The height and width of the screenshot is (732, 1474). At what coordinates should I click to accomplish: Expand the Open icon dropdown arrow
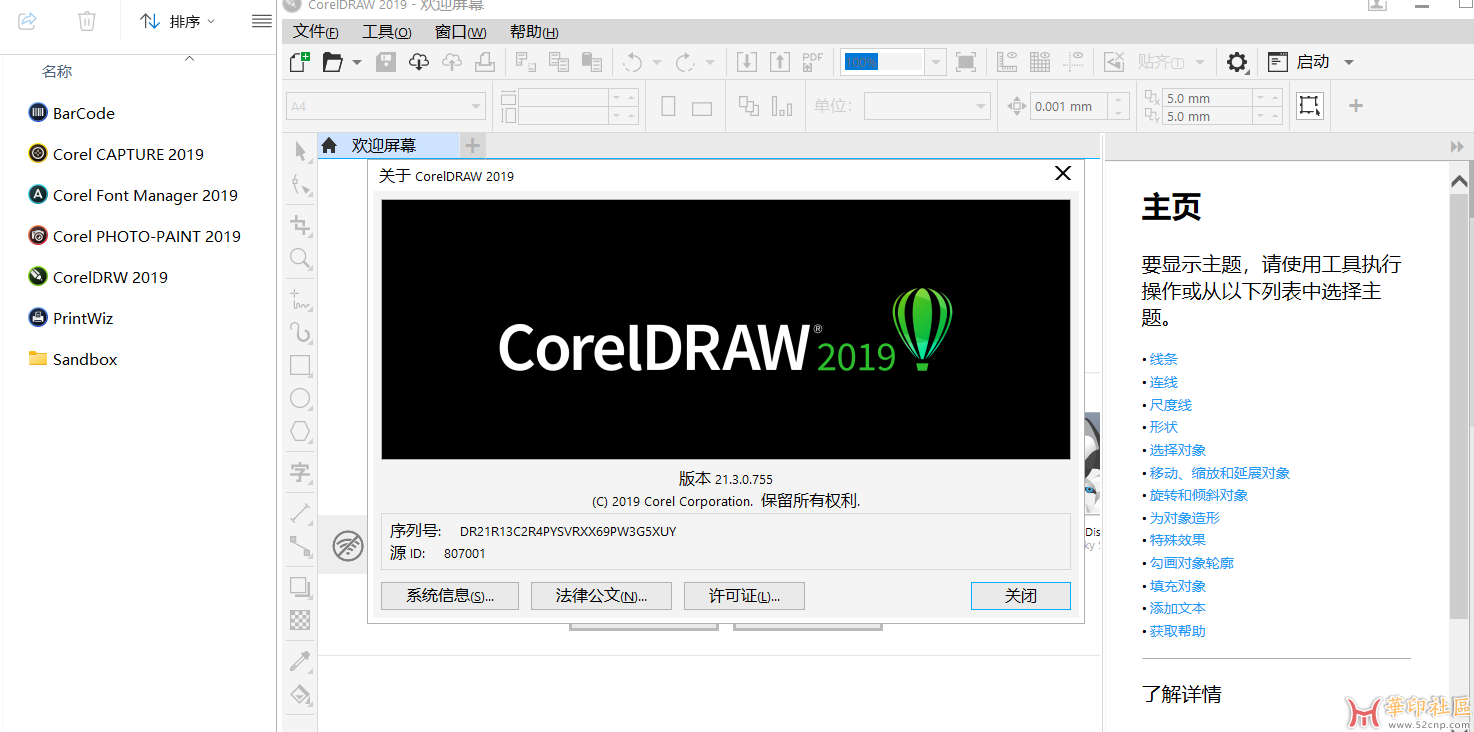[357, 62]
